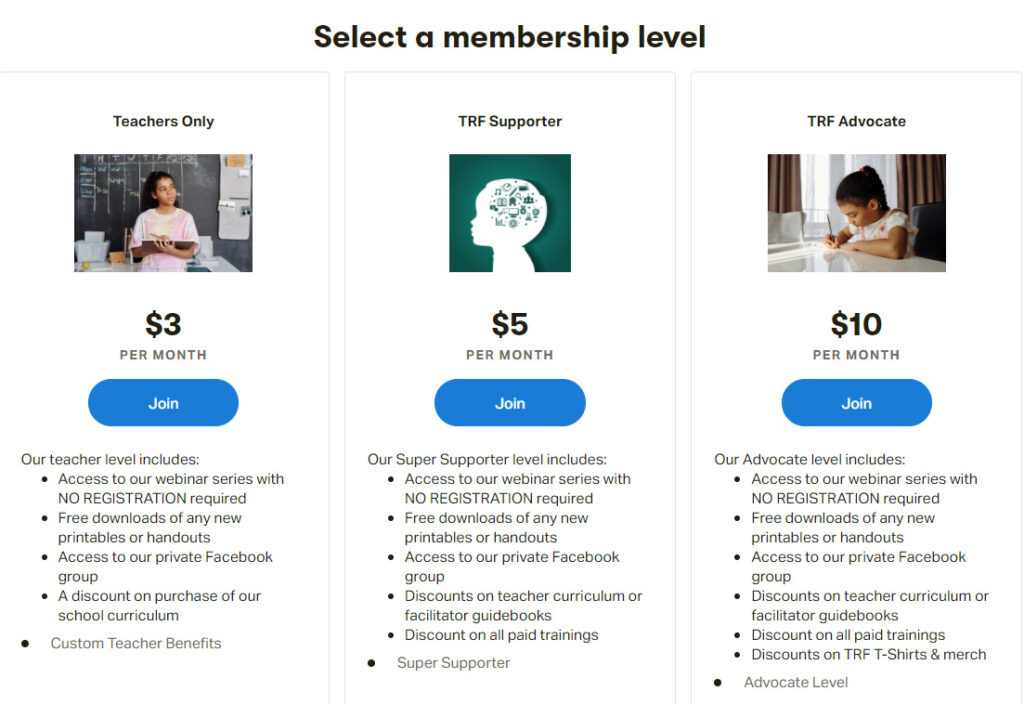
Task: Click the $10 per month price
Action: coord(856,325)
